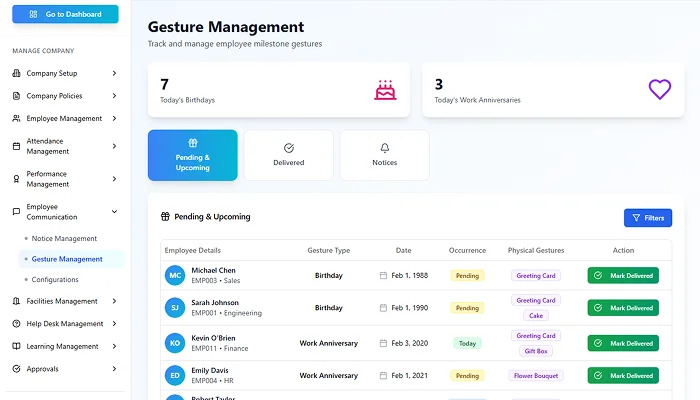Mark Emily Davis's gesture as delivered
Image resolution: width=700 pixels, height=400 pixels.
[x=623, y=376]
